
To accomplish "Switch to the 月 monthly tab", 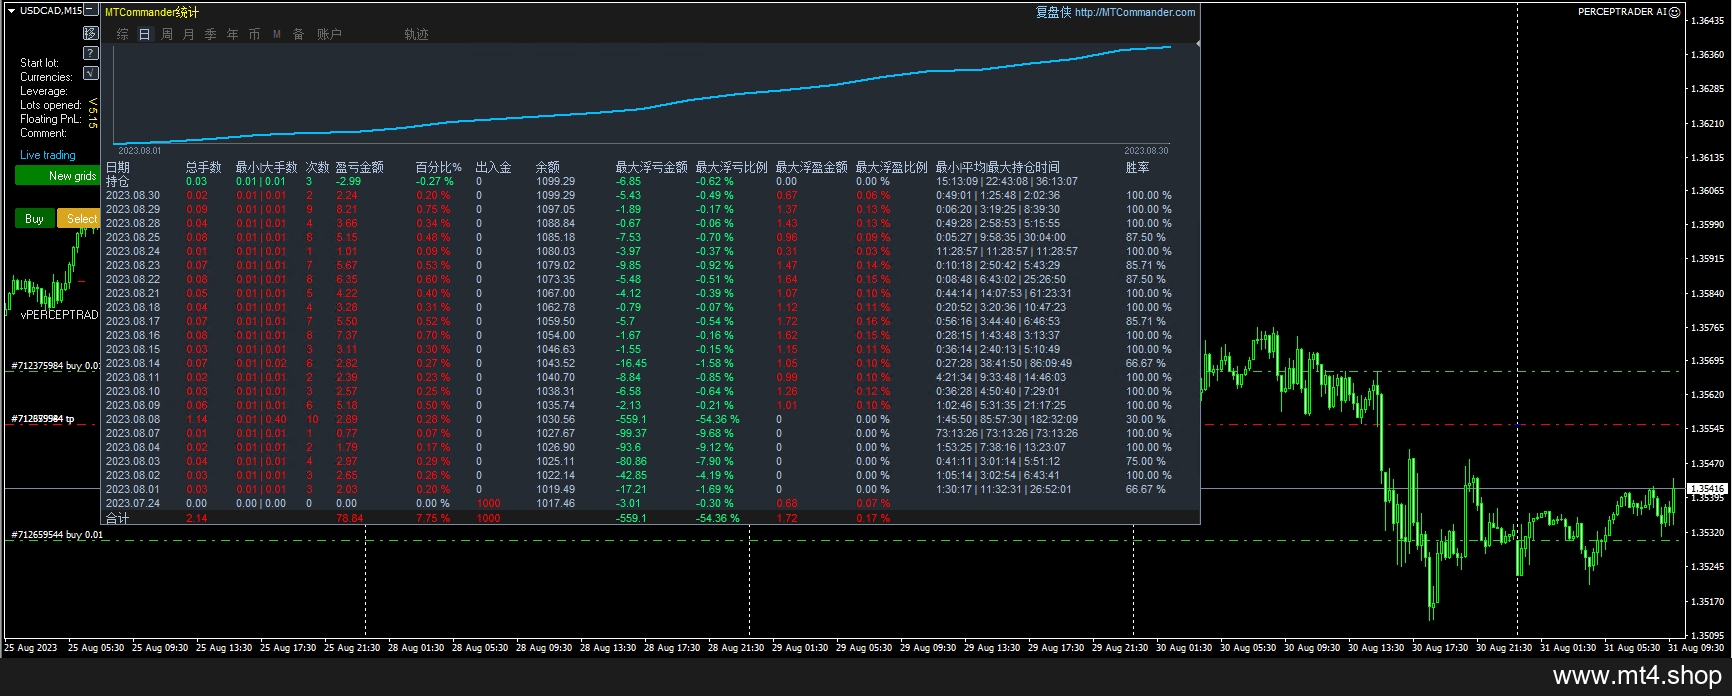I will [189, 34].
